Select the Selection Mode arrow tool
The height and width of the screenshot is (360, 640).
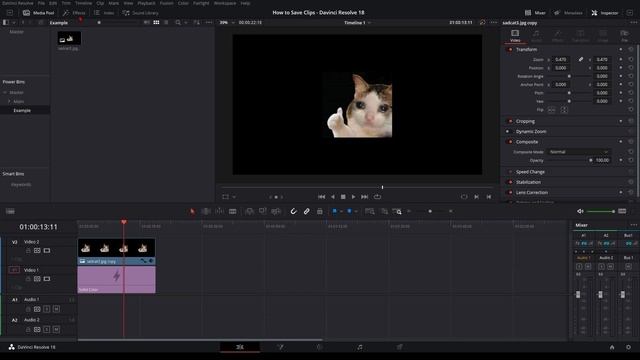point(192,211)
